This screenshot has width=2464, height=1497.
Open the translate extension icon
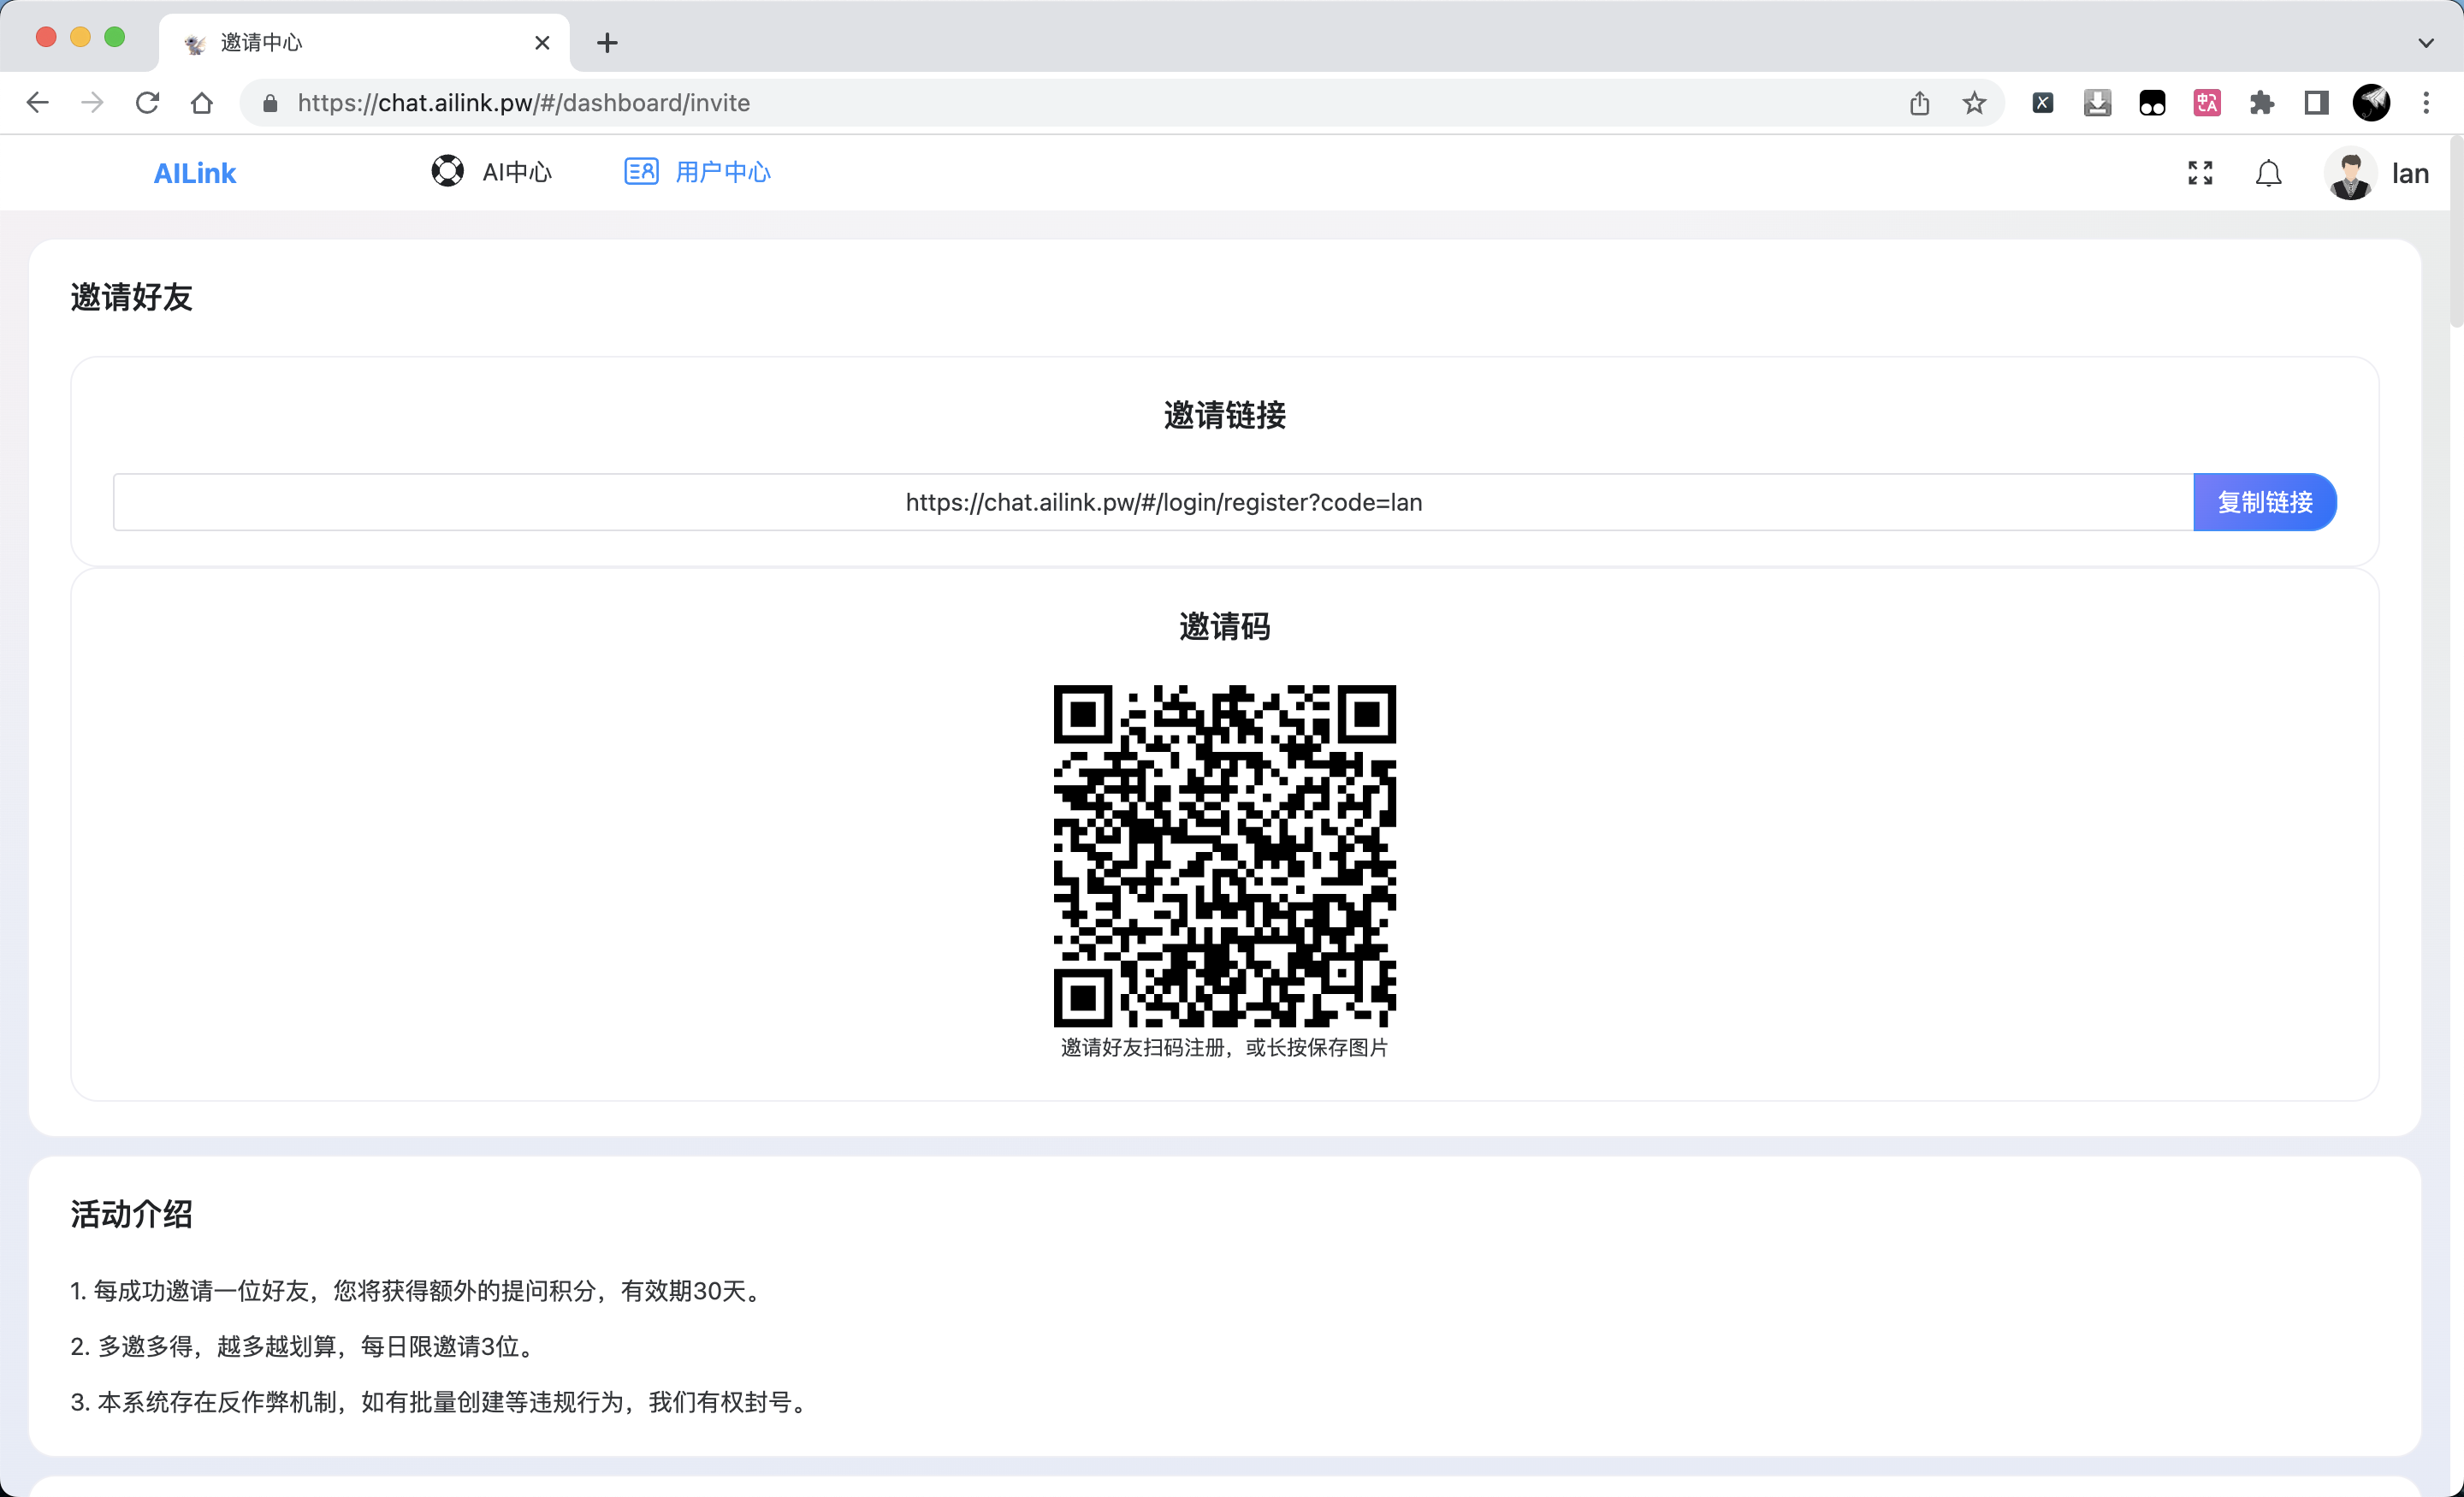pyautogui.click(x=2207, y=103)
